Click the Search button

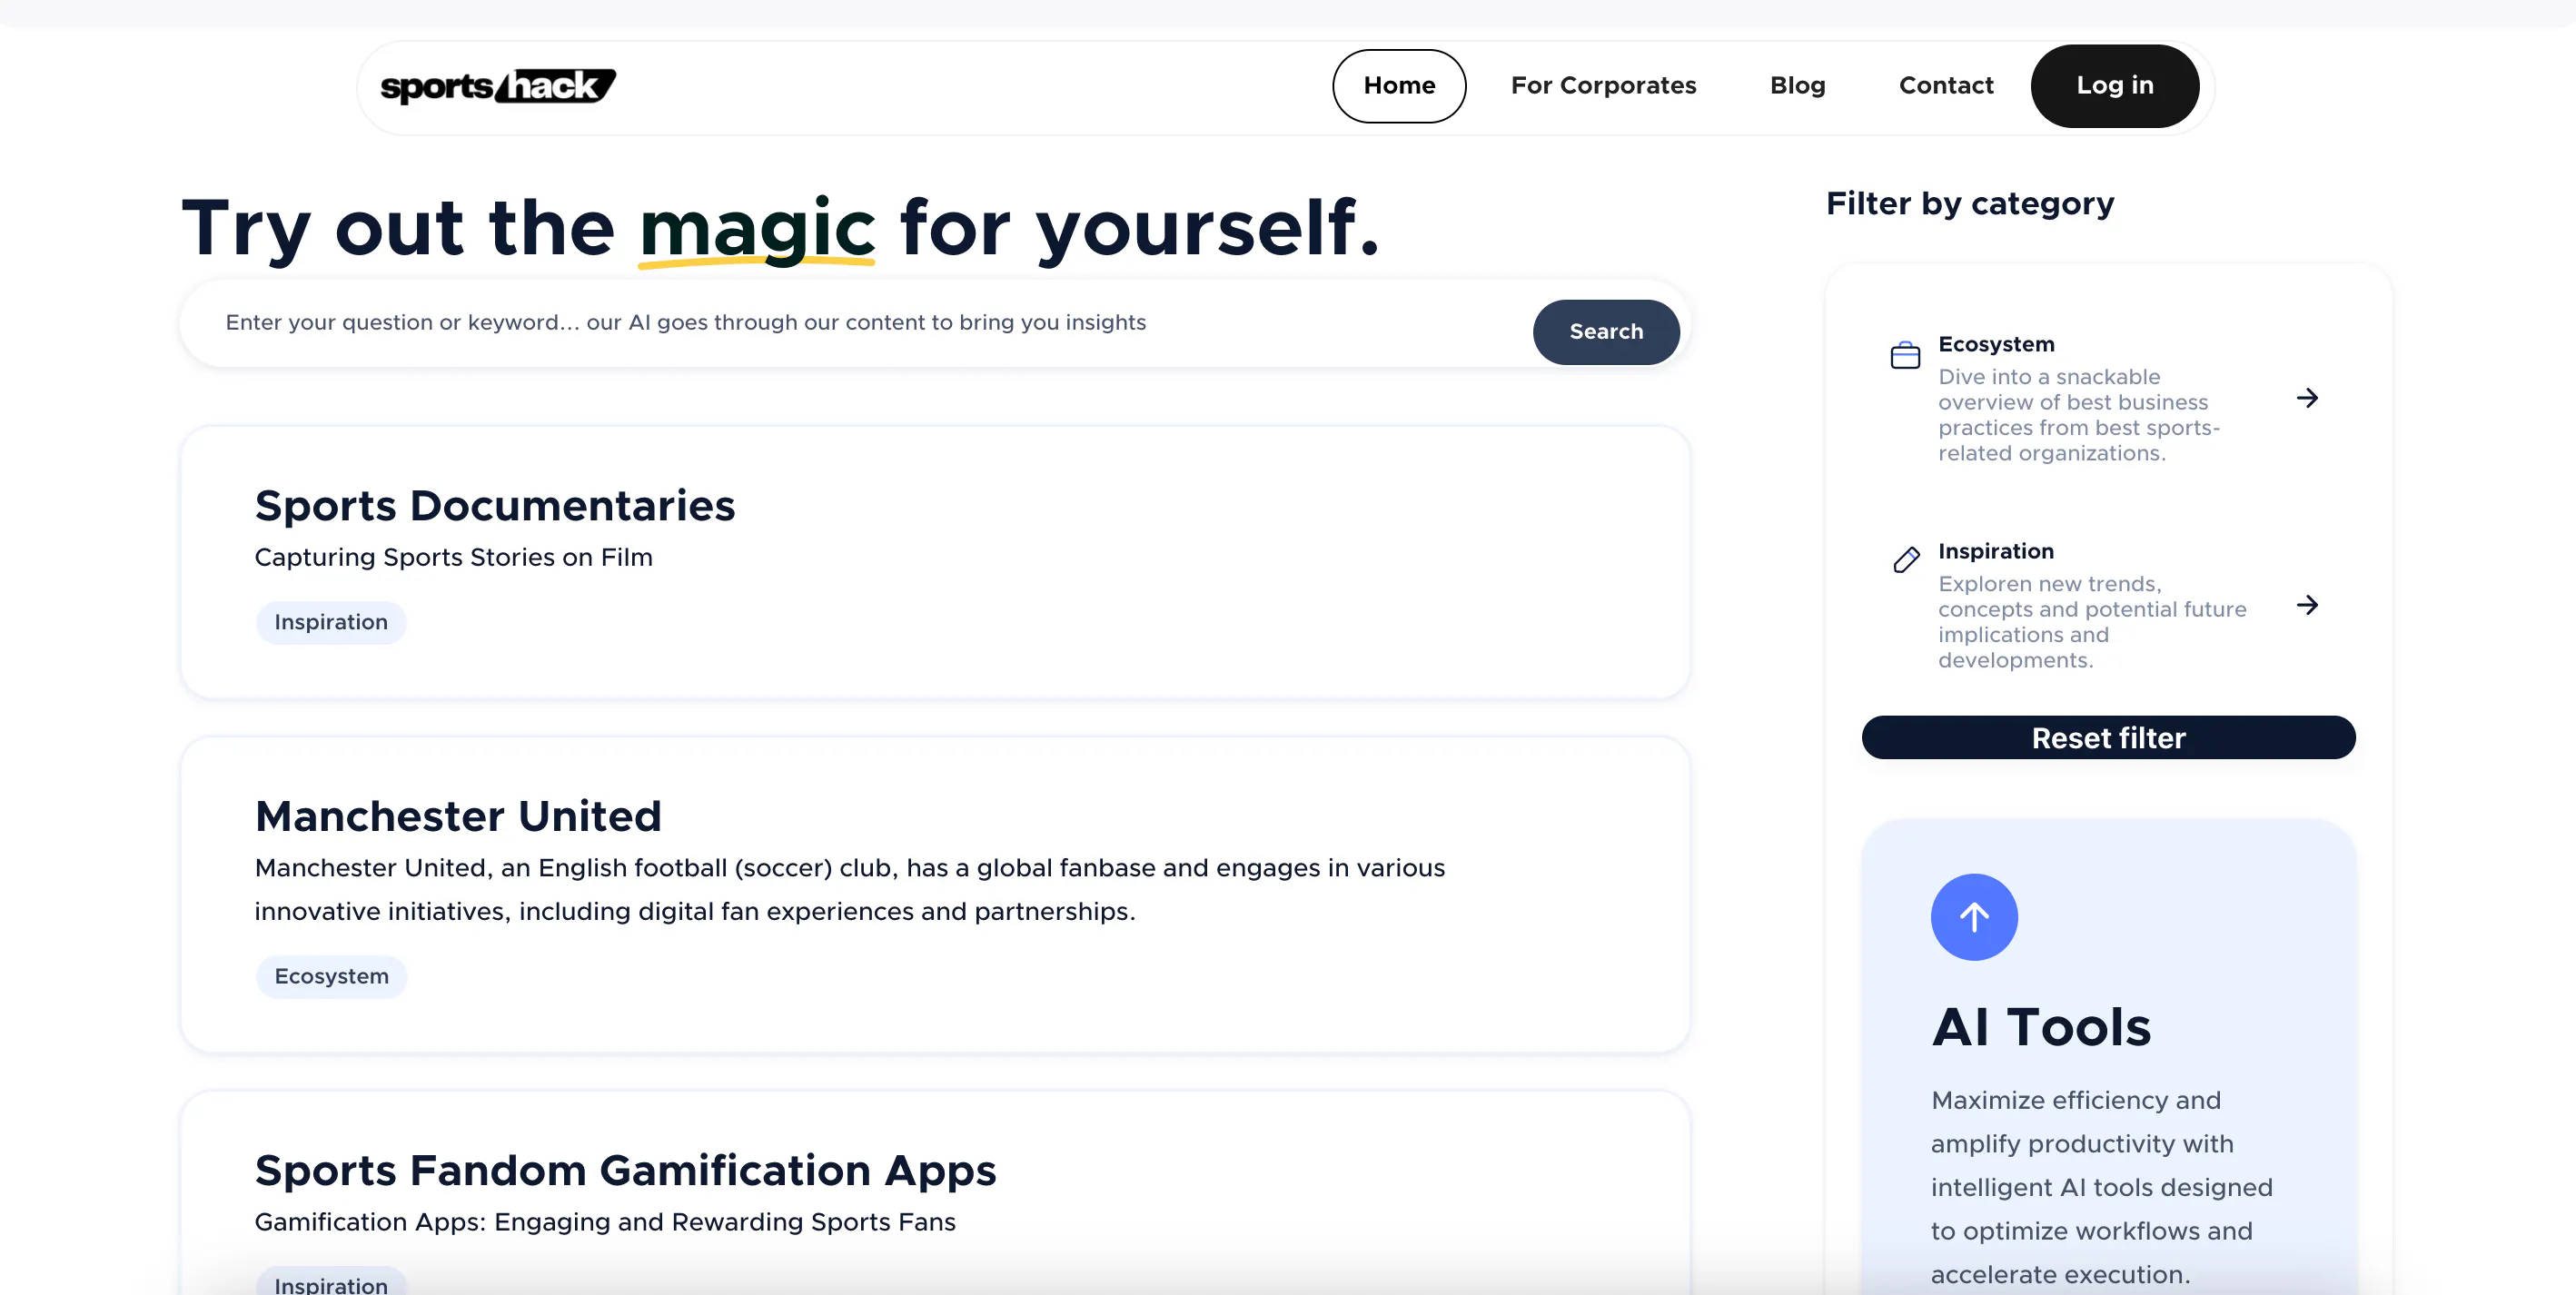point(1605,332)
